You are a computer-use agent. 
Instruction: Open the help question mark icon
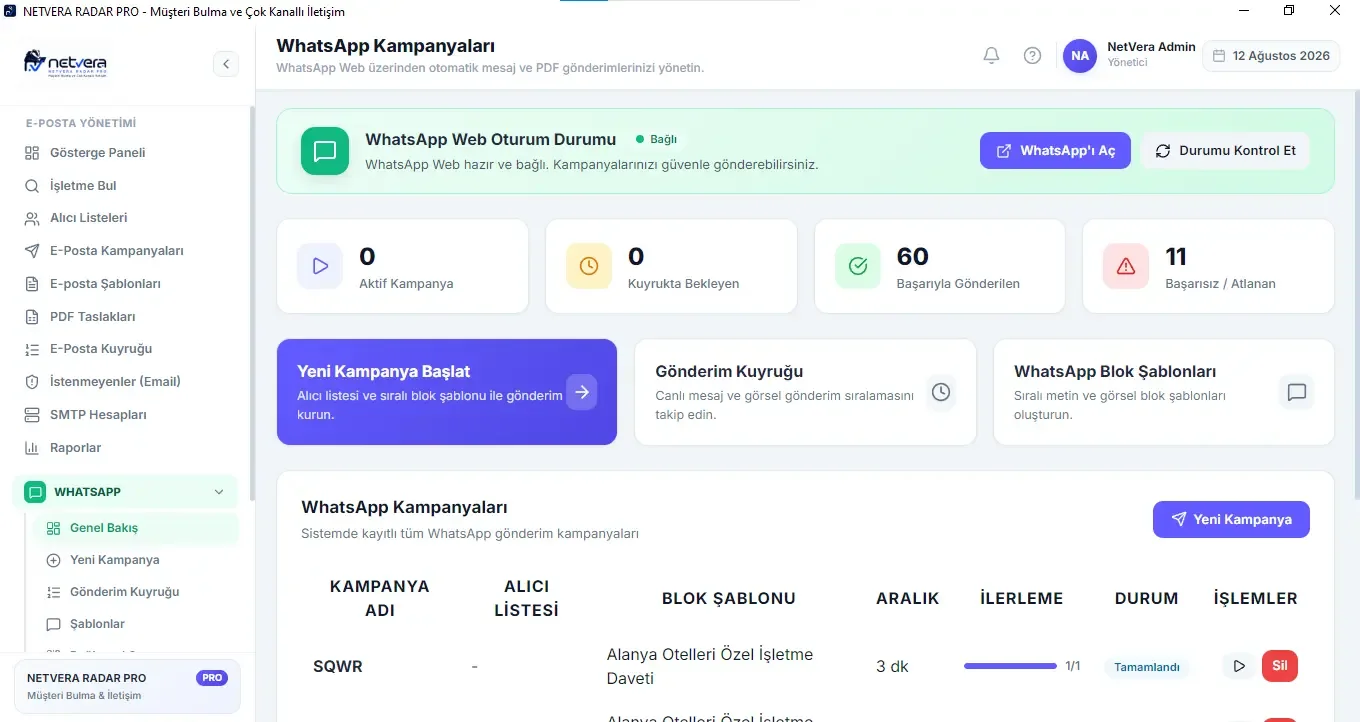coord(1032,56)
